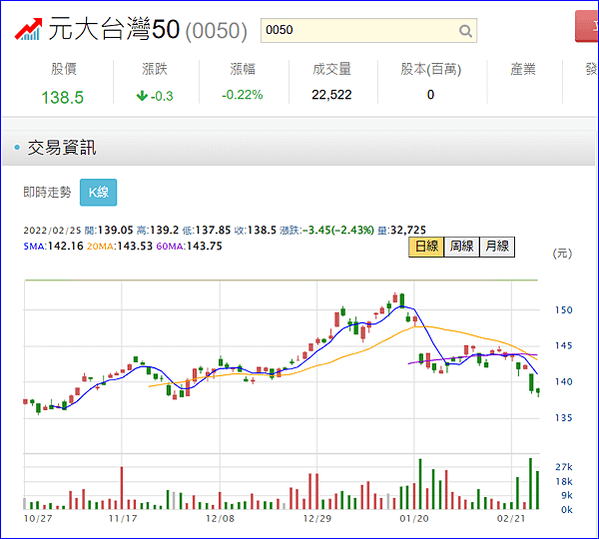Image resolution: width=599 pixels, height=539 pixels.
Task: Click the 漲幅 column label
Action: [243, 69]
